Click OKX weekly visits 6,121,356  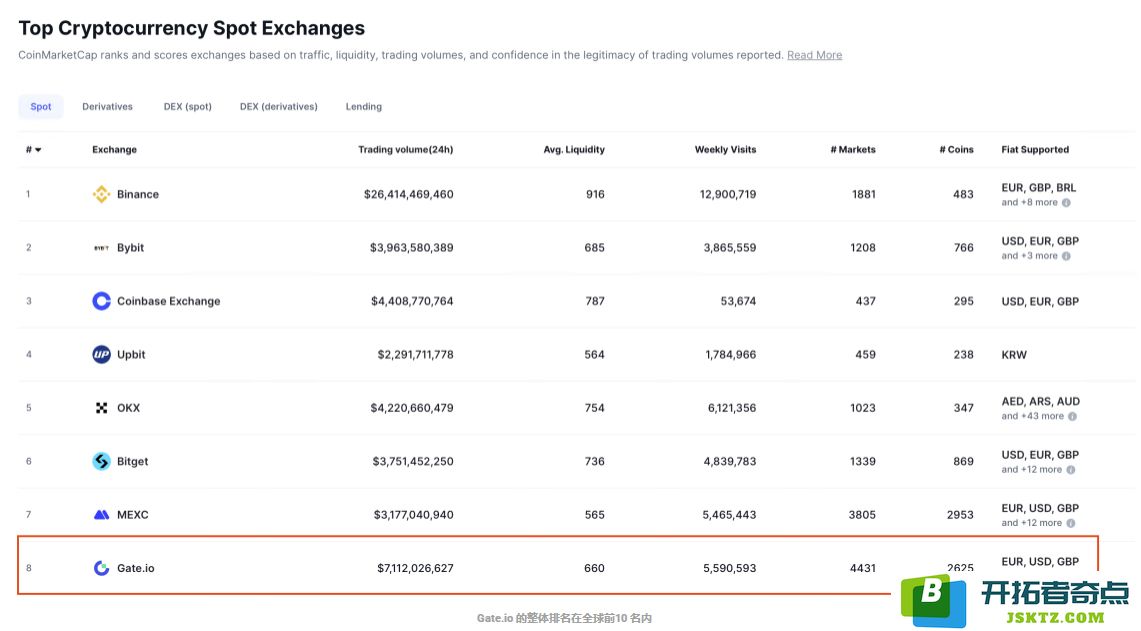pos(732,408)
